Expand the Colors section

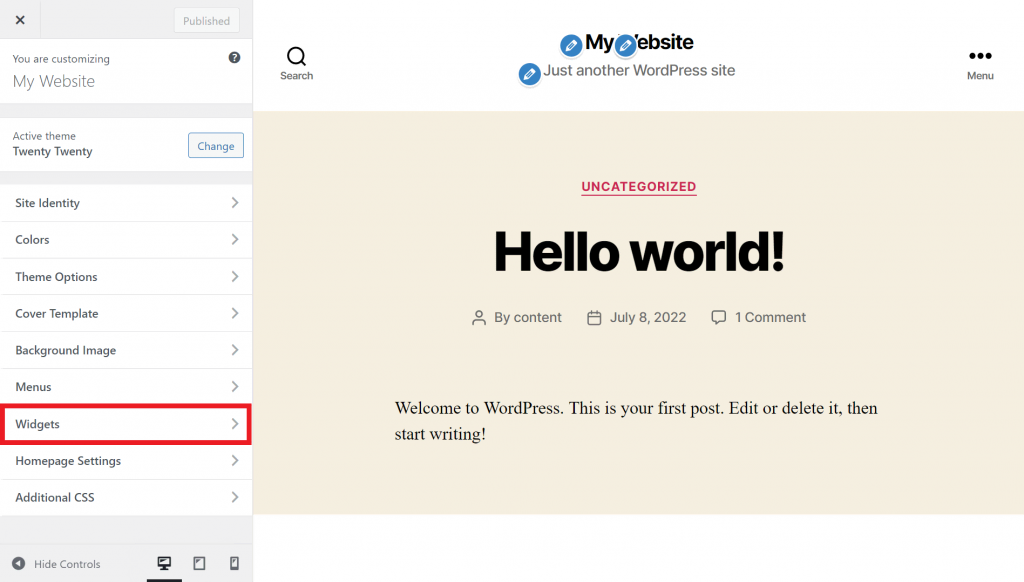pyautogui.click(x=126, y=240)
